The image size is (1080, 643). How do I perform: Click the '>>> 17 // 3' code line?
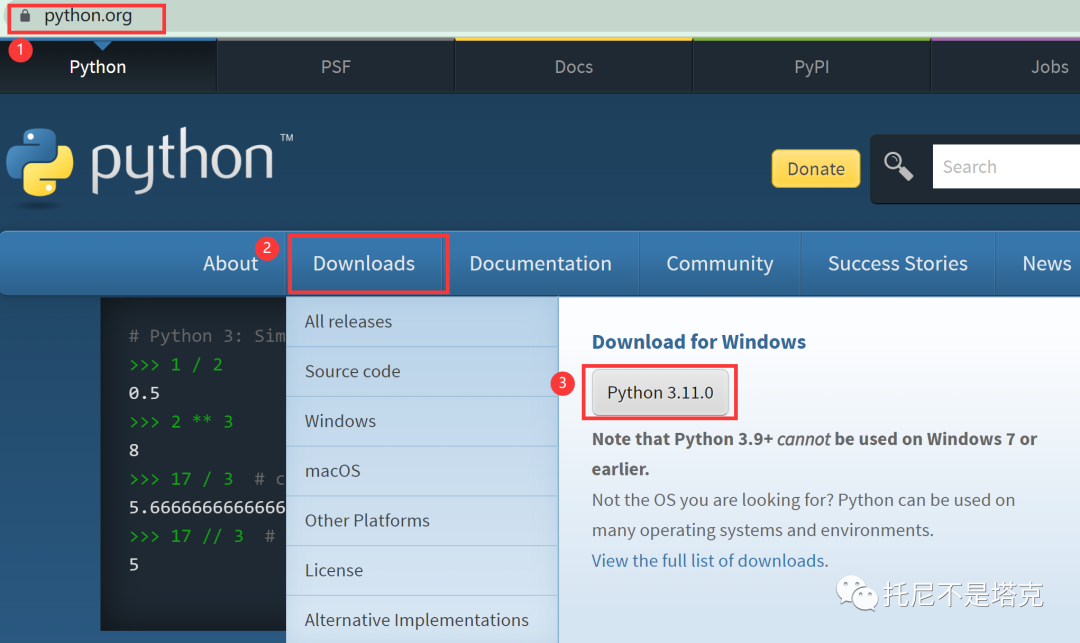click(202, 536)
